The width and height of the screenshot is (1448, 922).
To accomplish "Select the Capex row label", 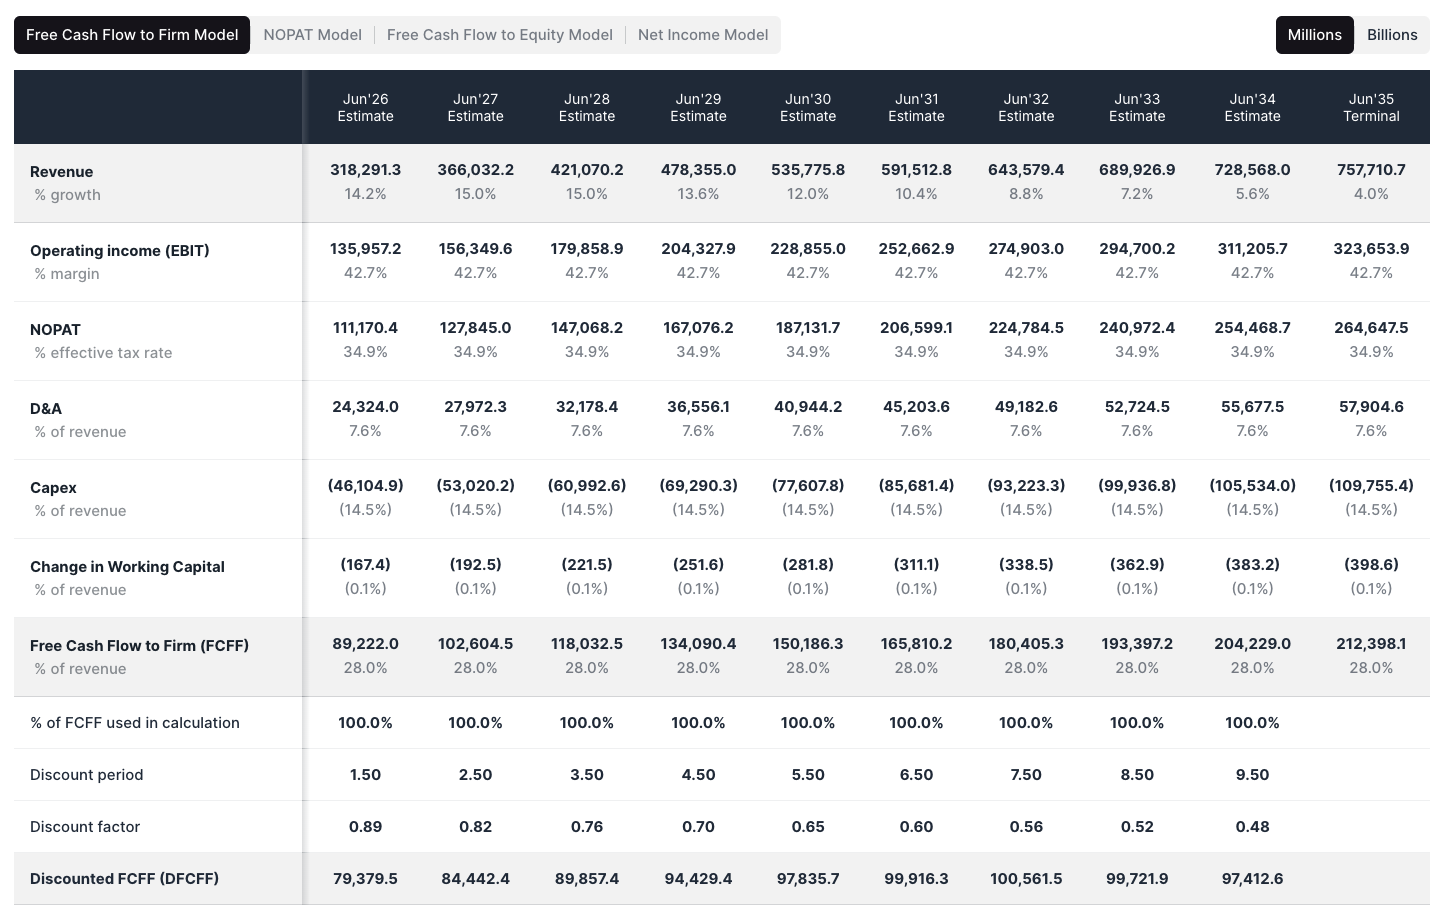I will click(x=53, y=487).
